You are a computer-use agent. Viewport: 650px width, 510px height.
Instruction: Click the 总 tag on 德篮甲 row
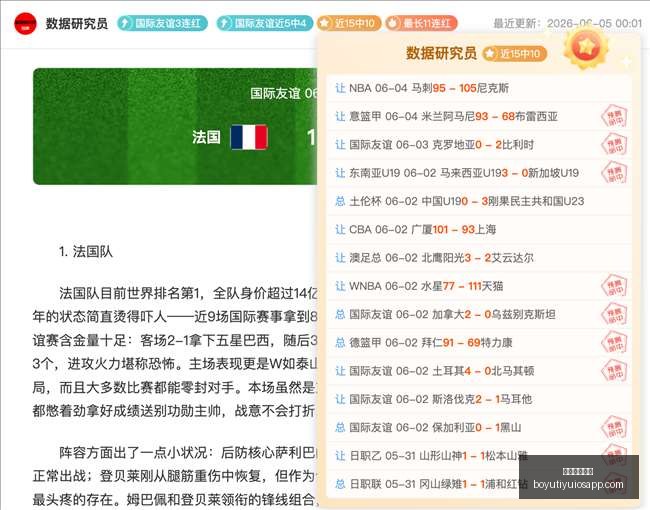(340, 342)
